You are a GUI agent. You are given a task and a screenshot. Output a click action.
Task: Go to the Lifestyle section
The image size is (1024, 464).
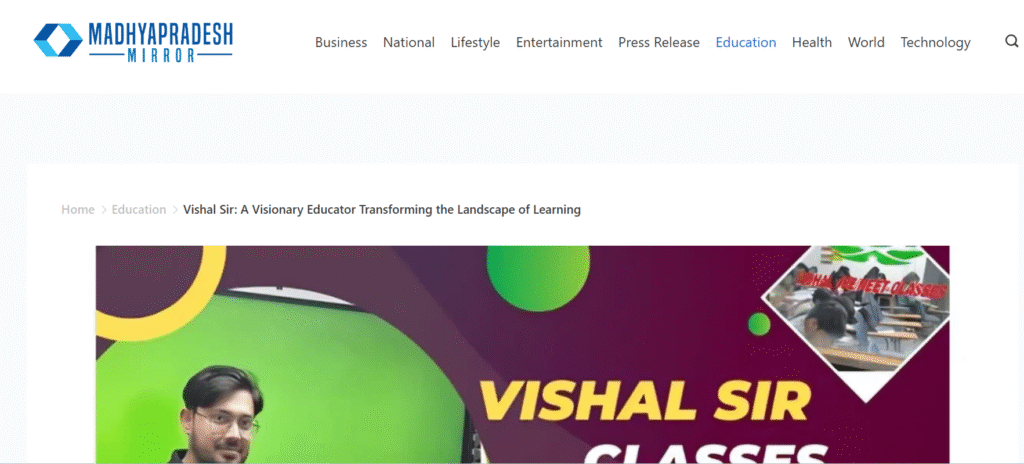tap(475, 42)
